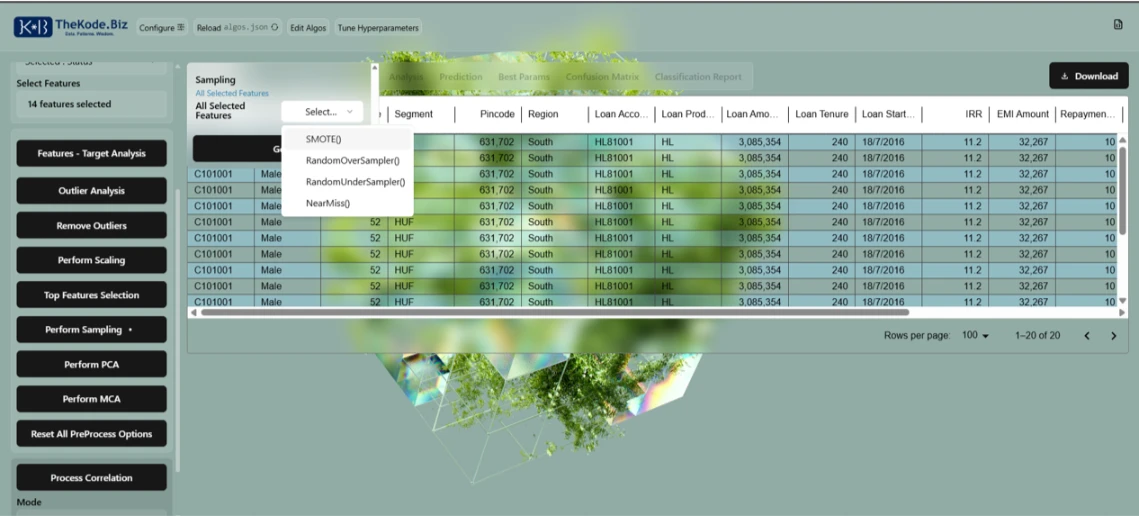Click the document icon in top-right corner
The height and width of the screenshot is (516, 1139).
1118,25
